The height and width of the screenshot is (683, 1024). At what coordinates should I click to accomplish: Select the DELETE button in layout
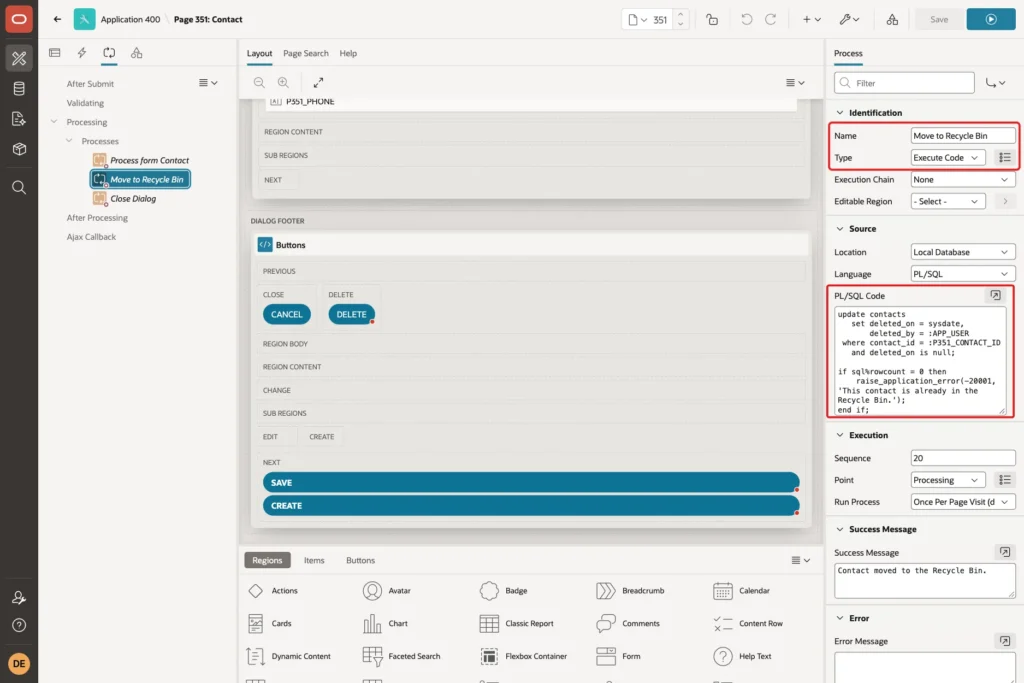pos(351,314)
